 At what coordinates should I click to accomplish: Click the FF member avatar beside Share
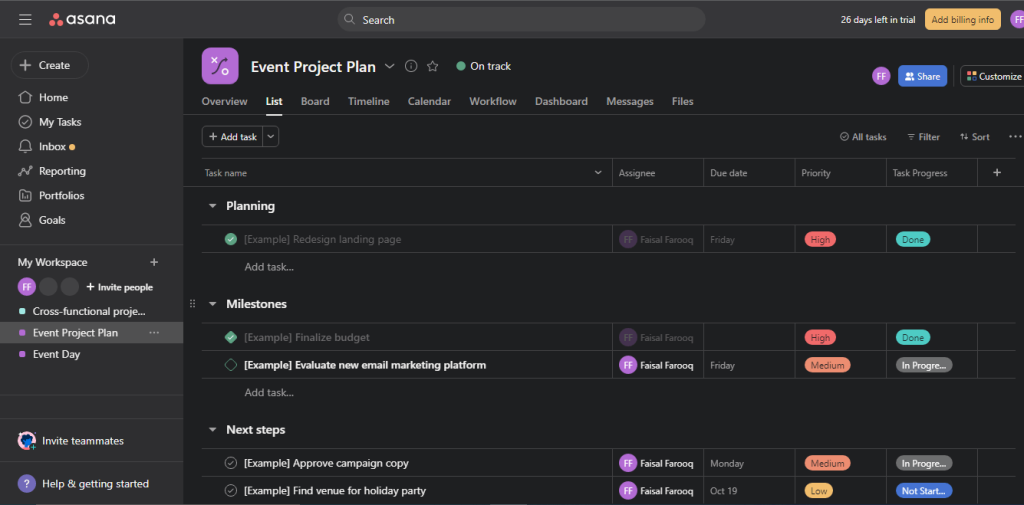point(881,76)
